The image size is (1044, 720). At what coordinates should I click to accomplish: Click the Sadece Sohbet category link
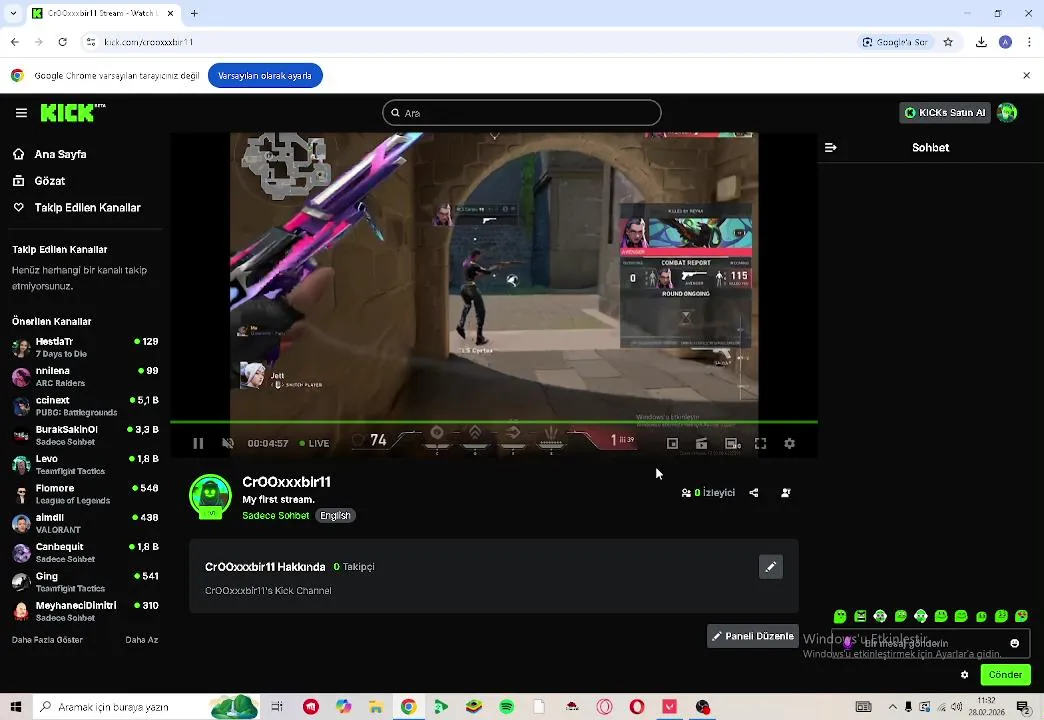276,516
